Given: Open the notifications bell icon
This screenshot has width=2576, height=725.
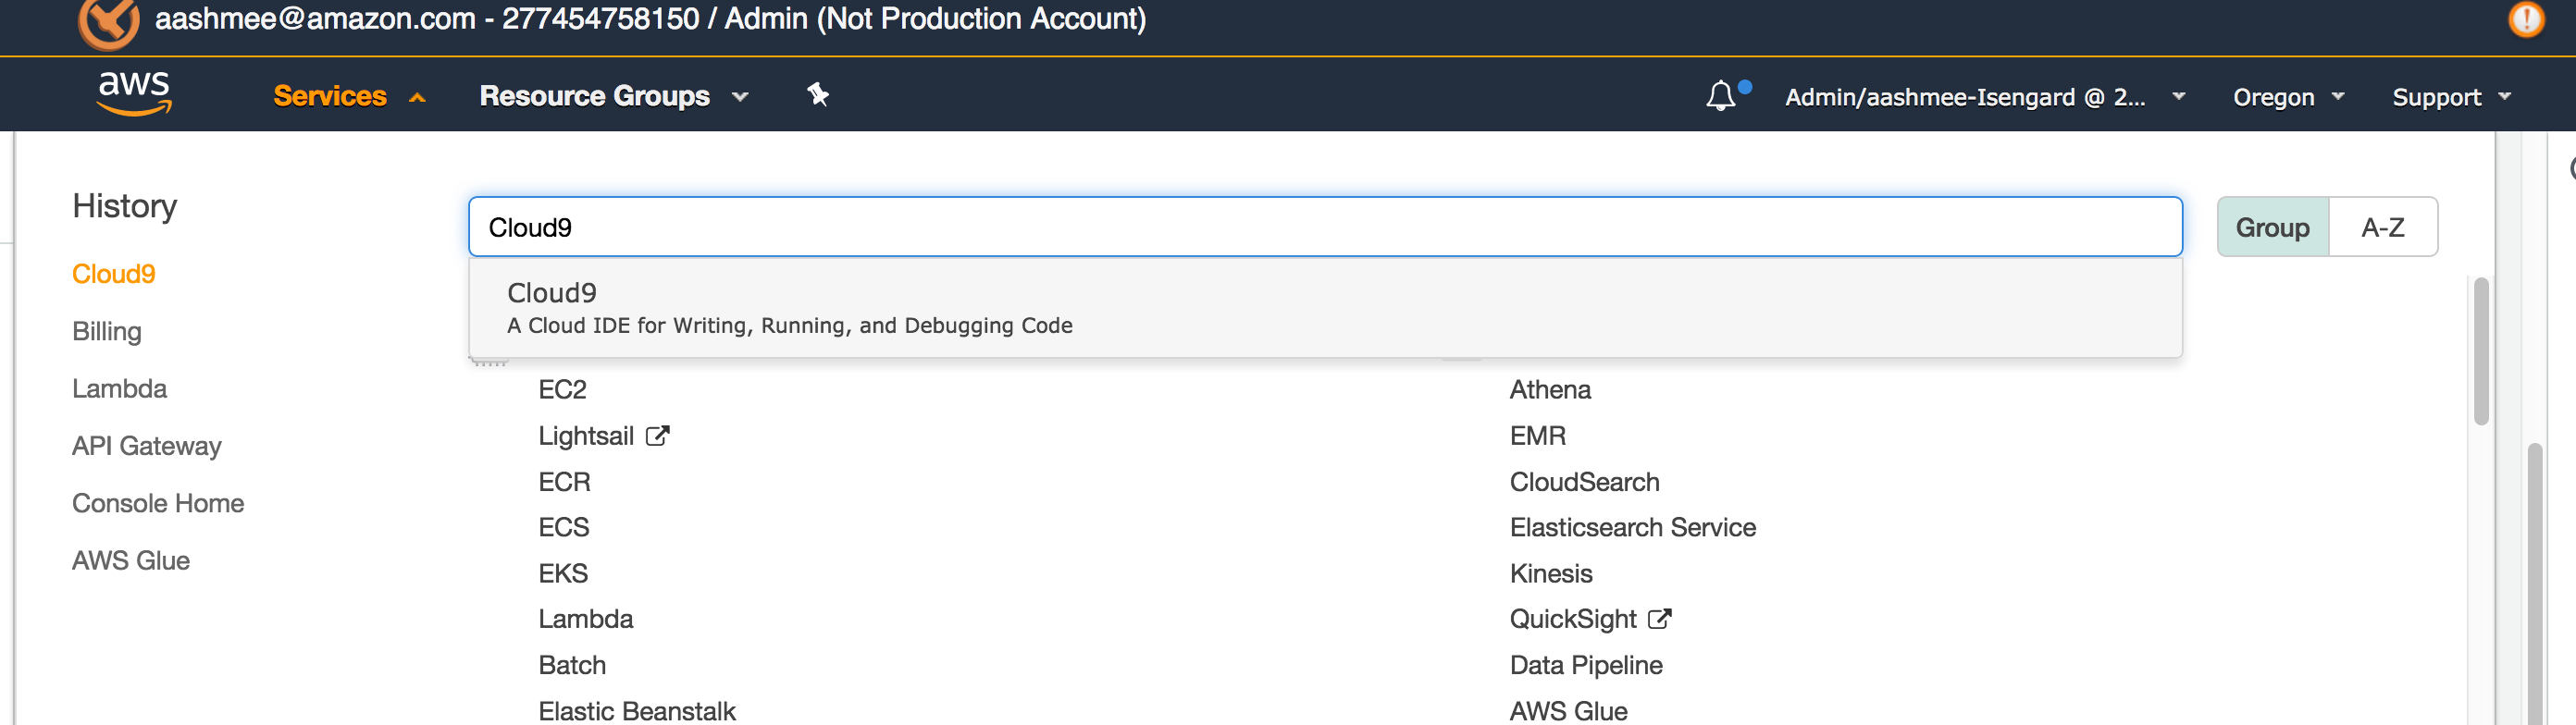Looking at the screenshot, I should [x=1720, y=96].
